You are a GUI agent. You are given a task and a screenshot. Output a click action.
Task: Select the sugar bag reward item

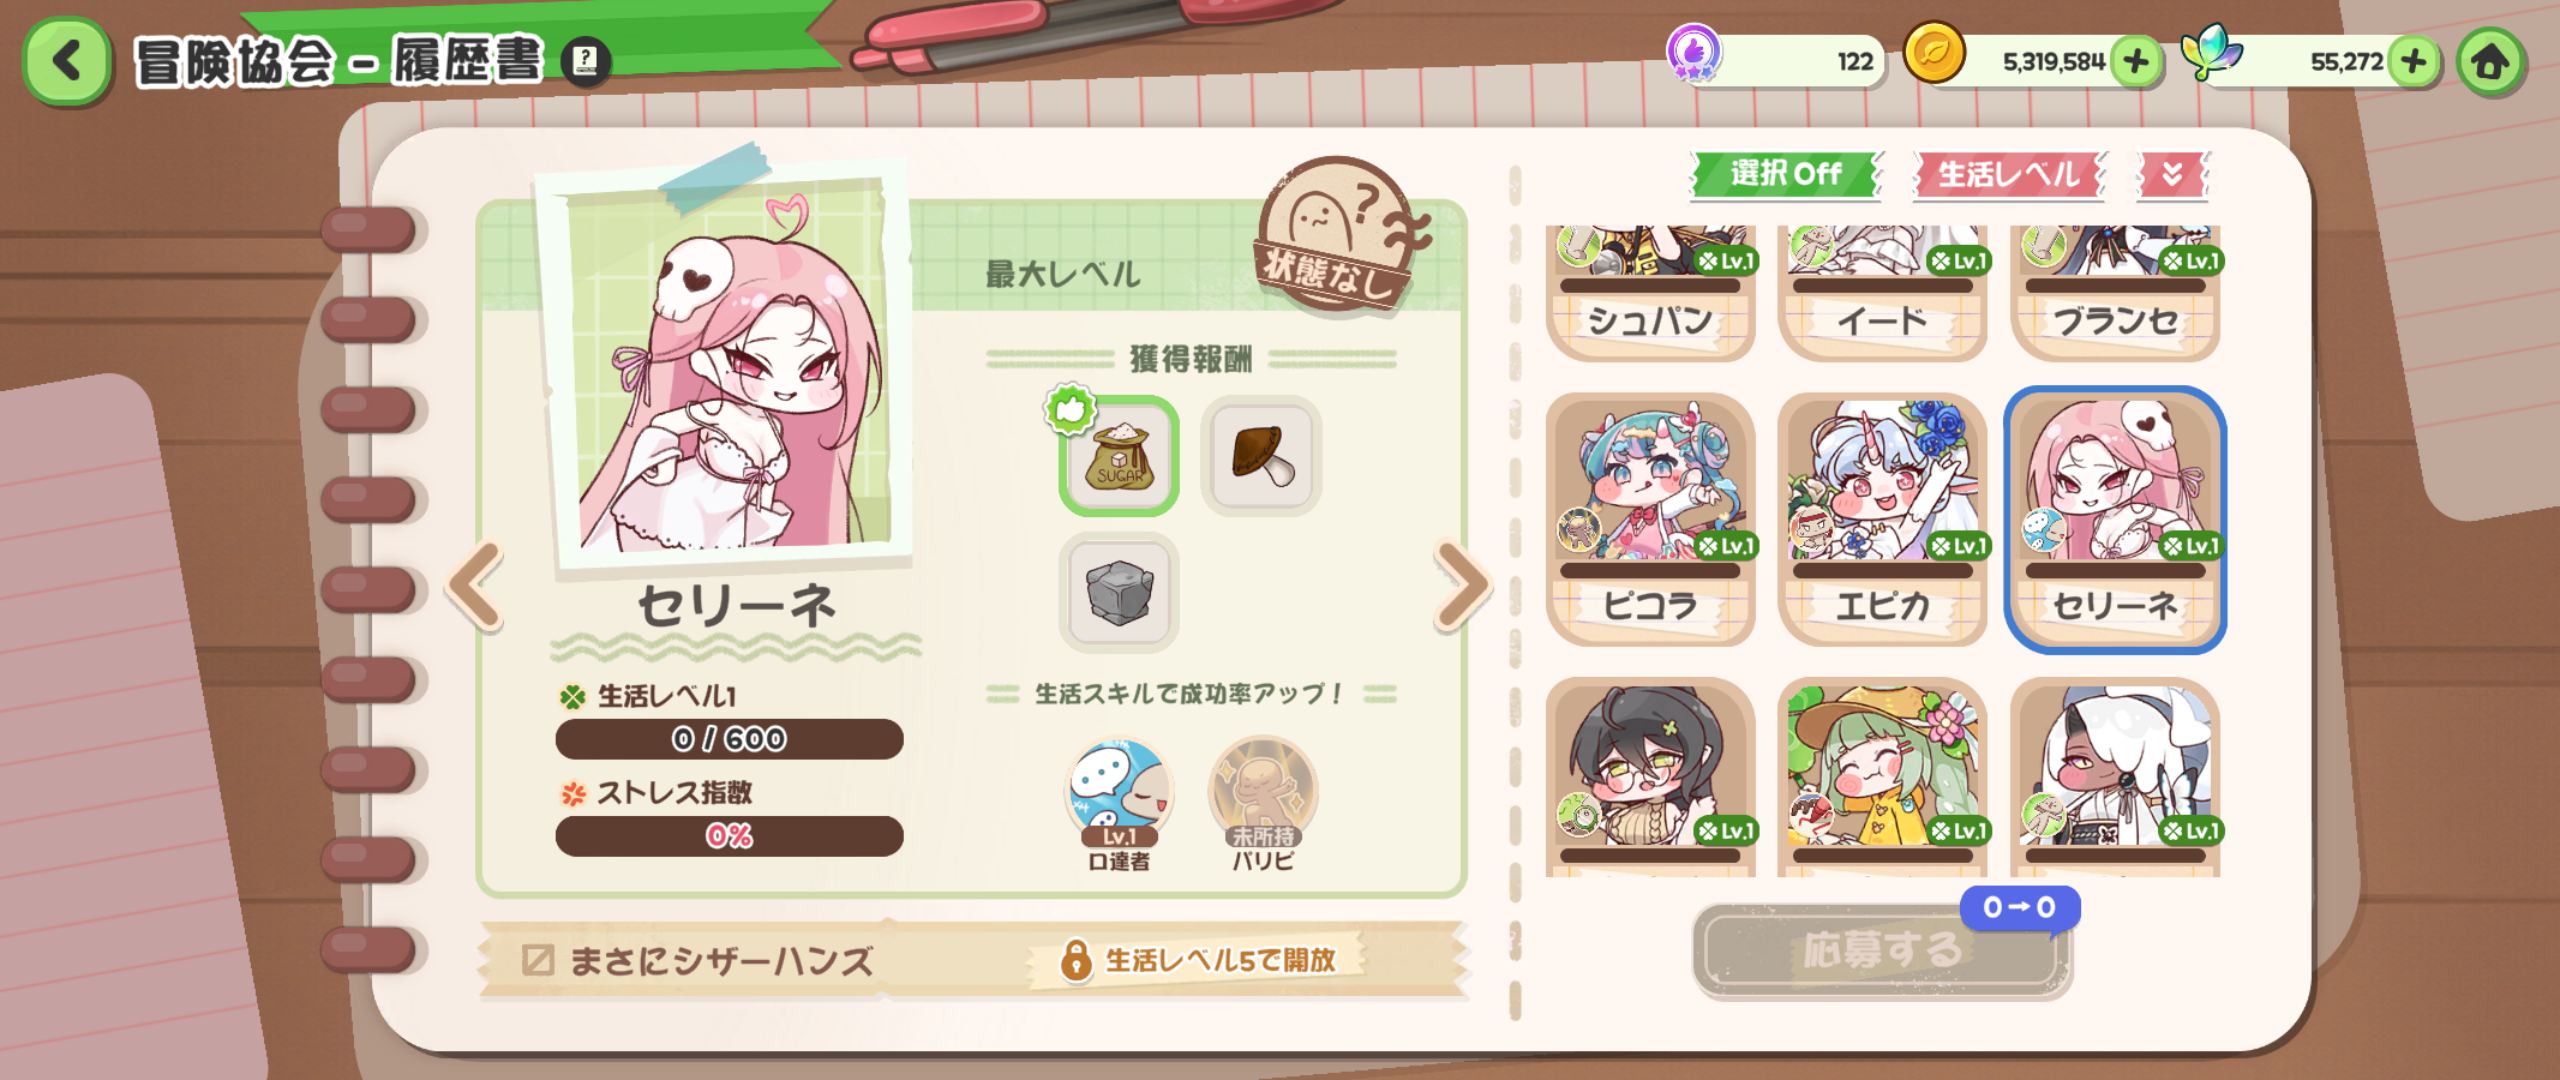pos(1119,456)
